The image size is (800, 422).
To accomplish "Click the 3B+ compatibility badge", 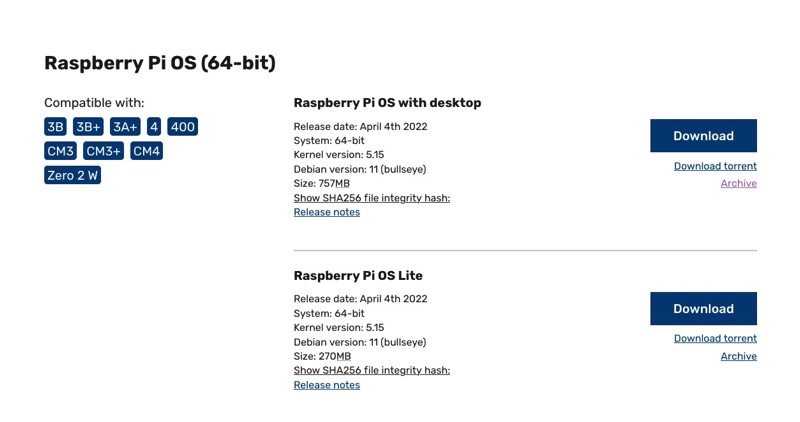I will [x=88, y=127].
